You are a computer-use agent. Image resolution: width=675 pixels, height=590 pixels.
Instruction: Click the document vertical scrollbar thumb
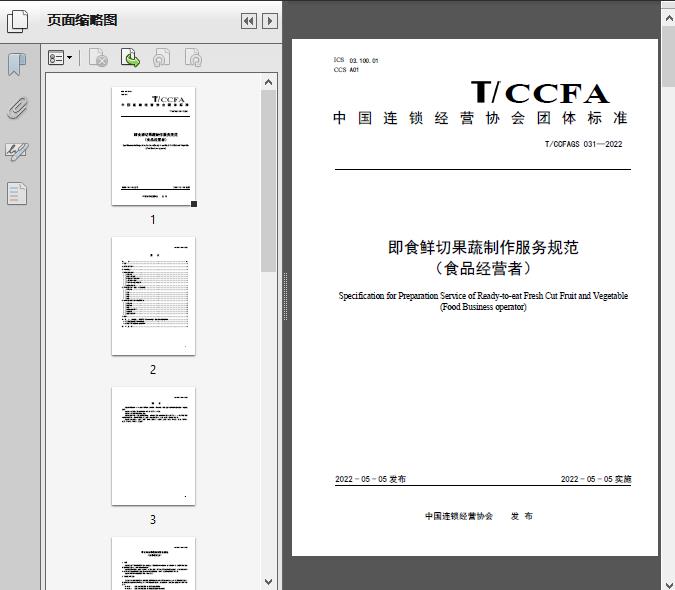coord(669,56)
